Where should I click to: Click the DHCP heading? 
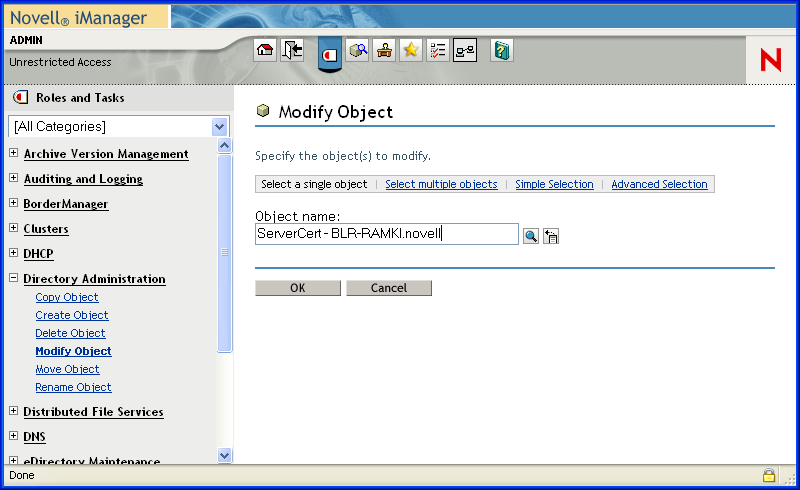tap(38, 254)
